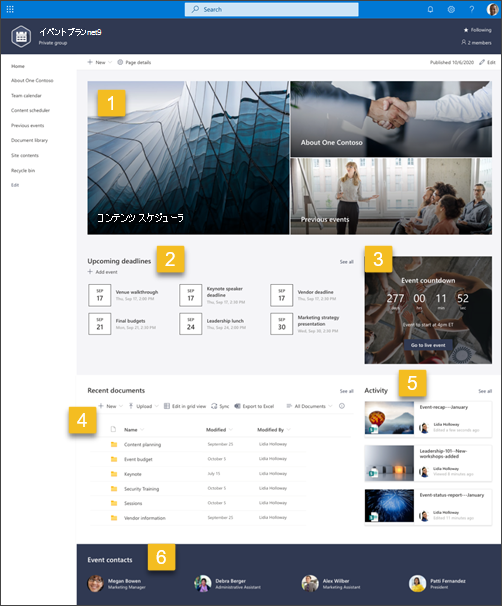The width and height of the screenshot is (502, 606).
Task: Open the Event-recap--January activity card
Action: click(x=428, y=419)
